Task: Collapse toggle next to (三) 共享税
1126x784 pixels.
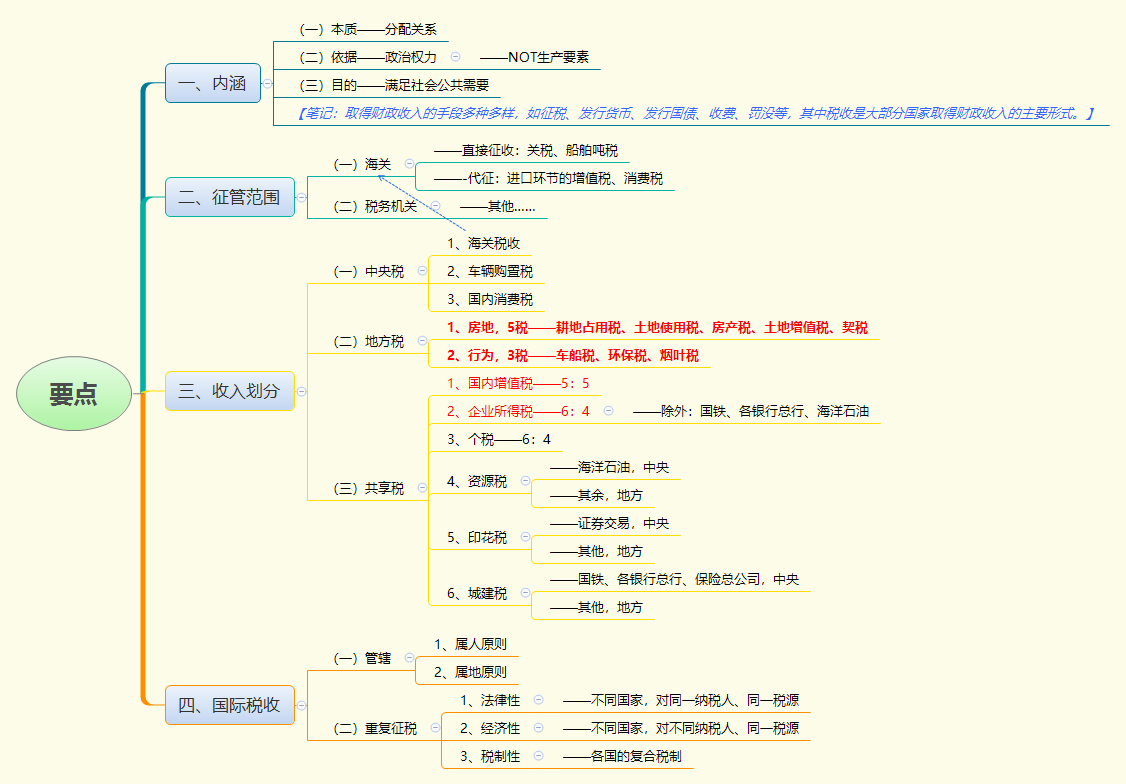Action: [422, 487]
